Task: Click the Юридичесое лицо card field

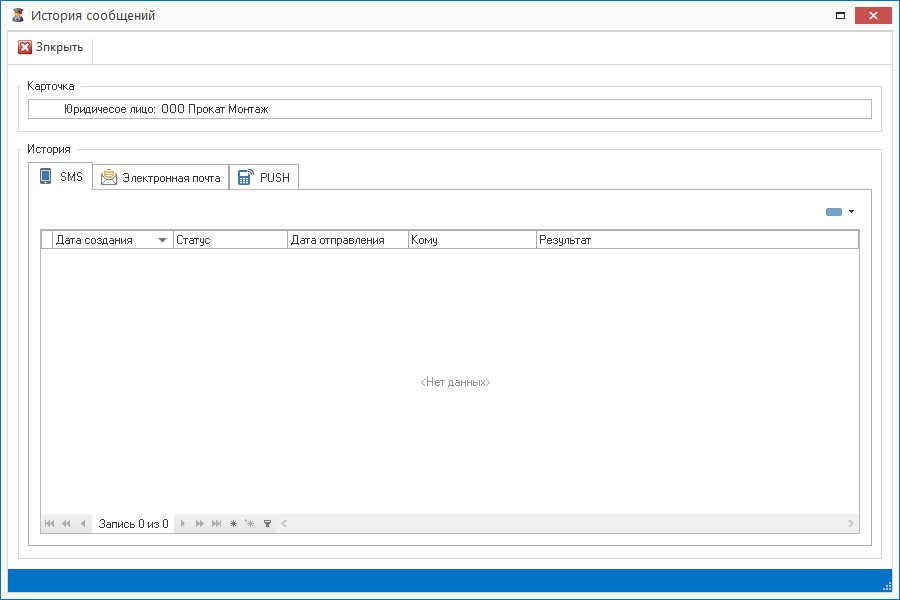Action: [x=450, y=109]
